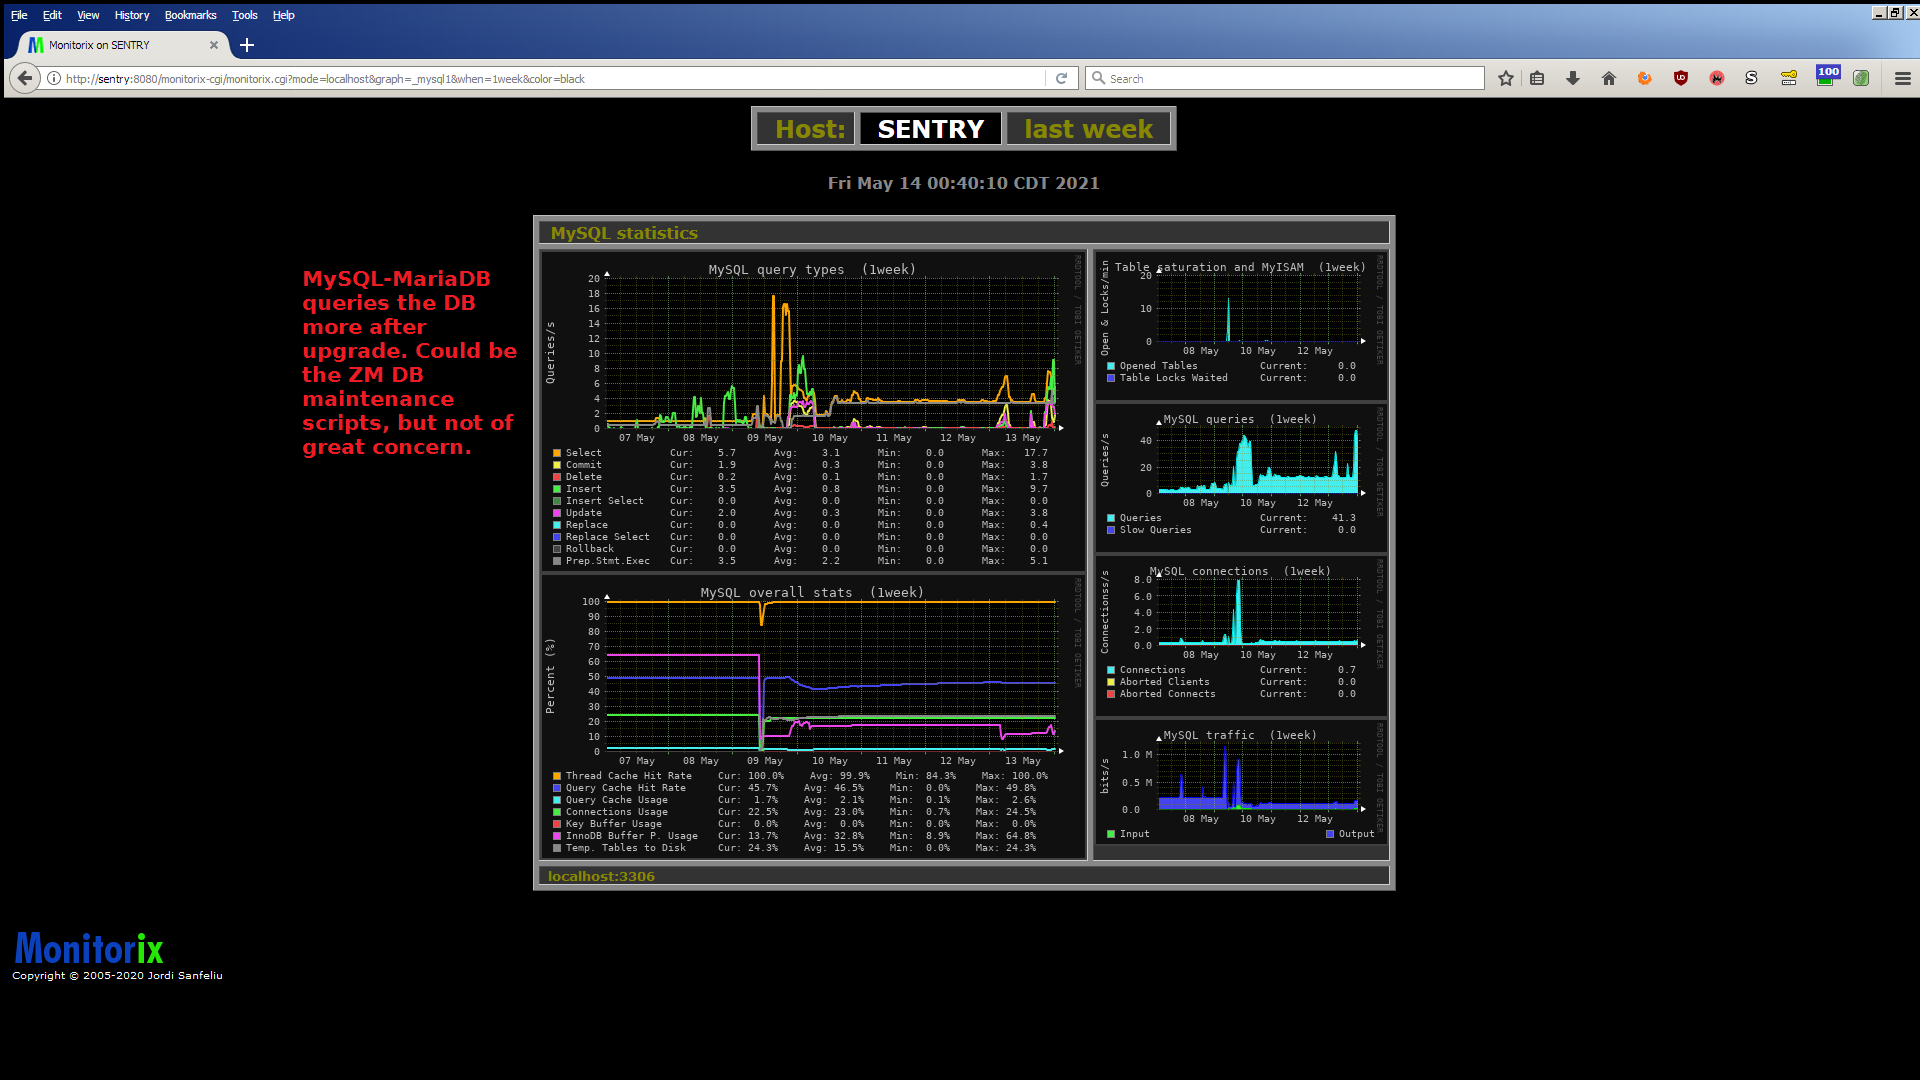Screen dimensions: 1920x1080
Task: Click the Monitorix logo link
Action: (x=88, y=948)
